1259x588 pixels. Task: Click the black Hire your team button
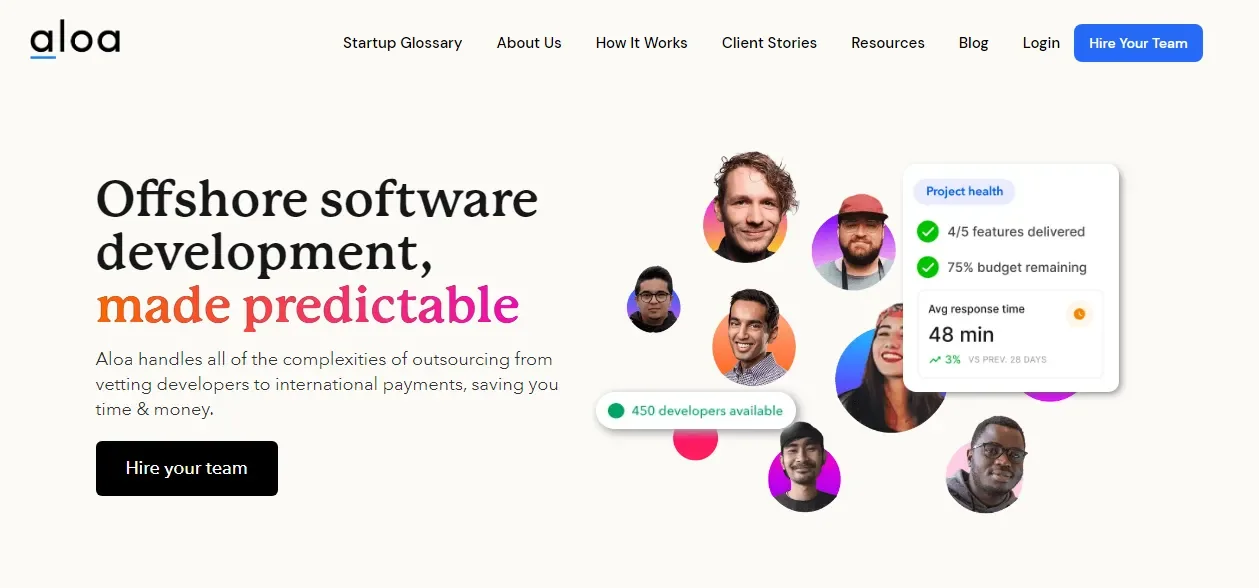pyautogui.click(x=187, y=468)
